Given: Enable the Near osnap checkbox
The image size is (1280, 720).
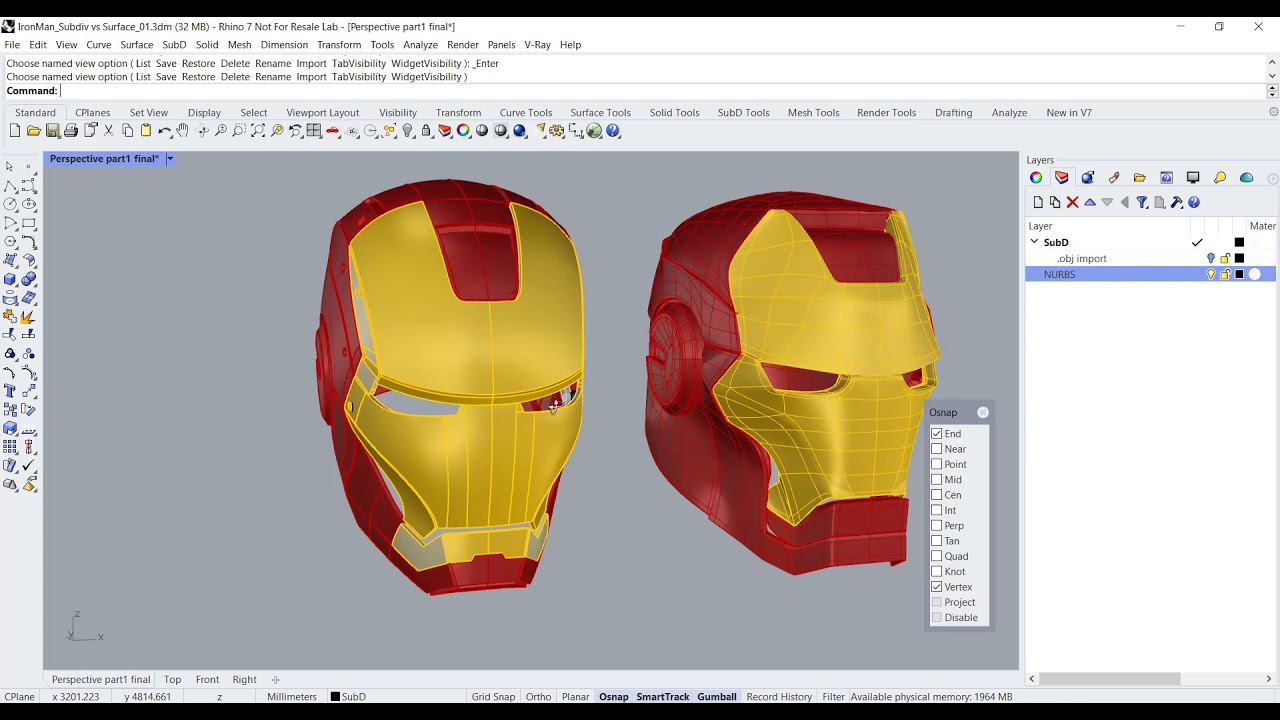Looking at the screenshot, I should pos(937,449).
